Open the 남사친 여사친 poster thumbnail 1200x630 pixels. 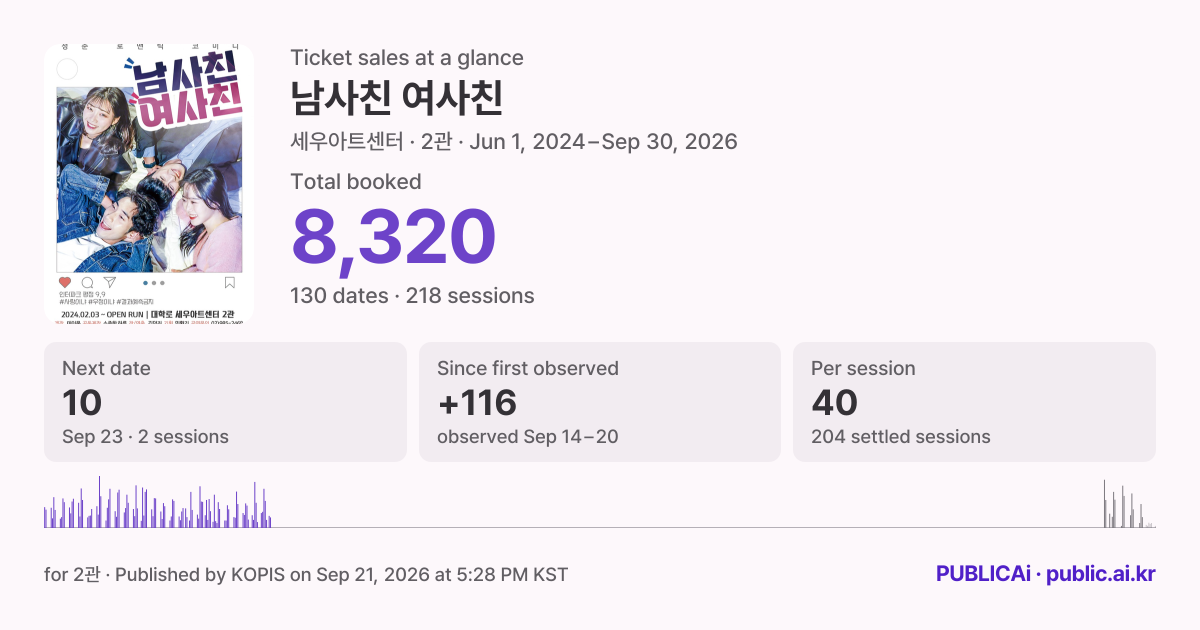pyautogui.click(x=149, y=183)
